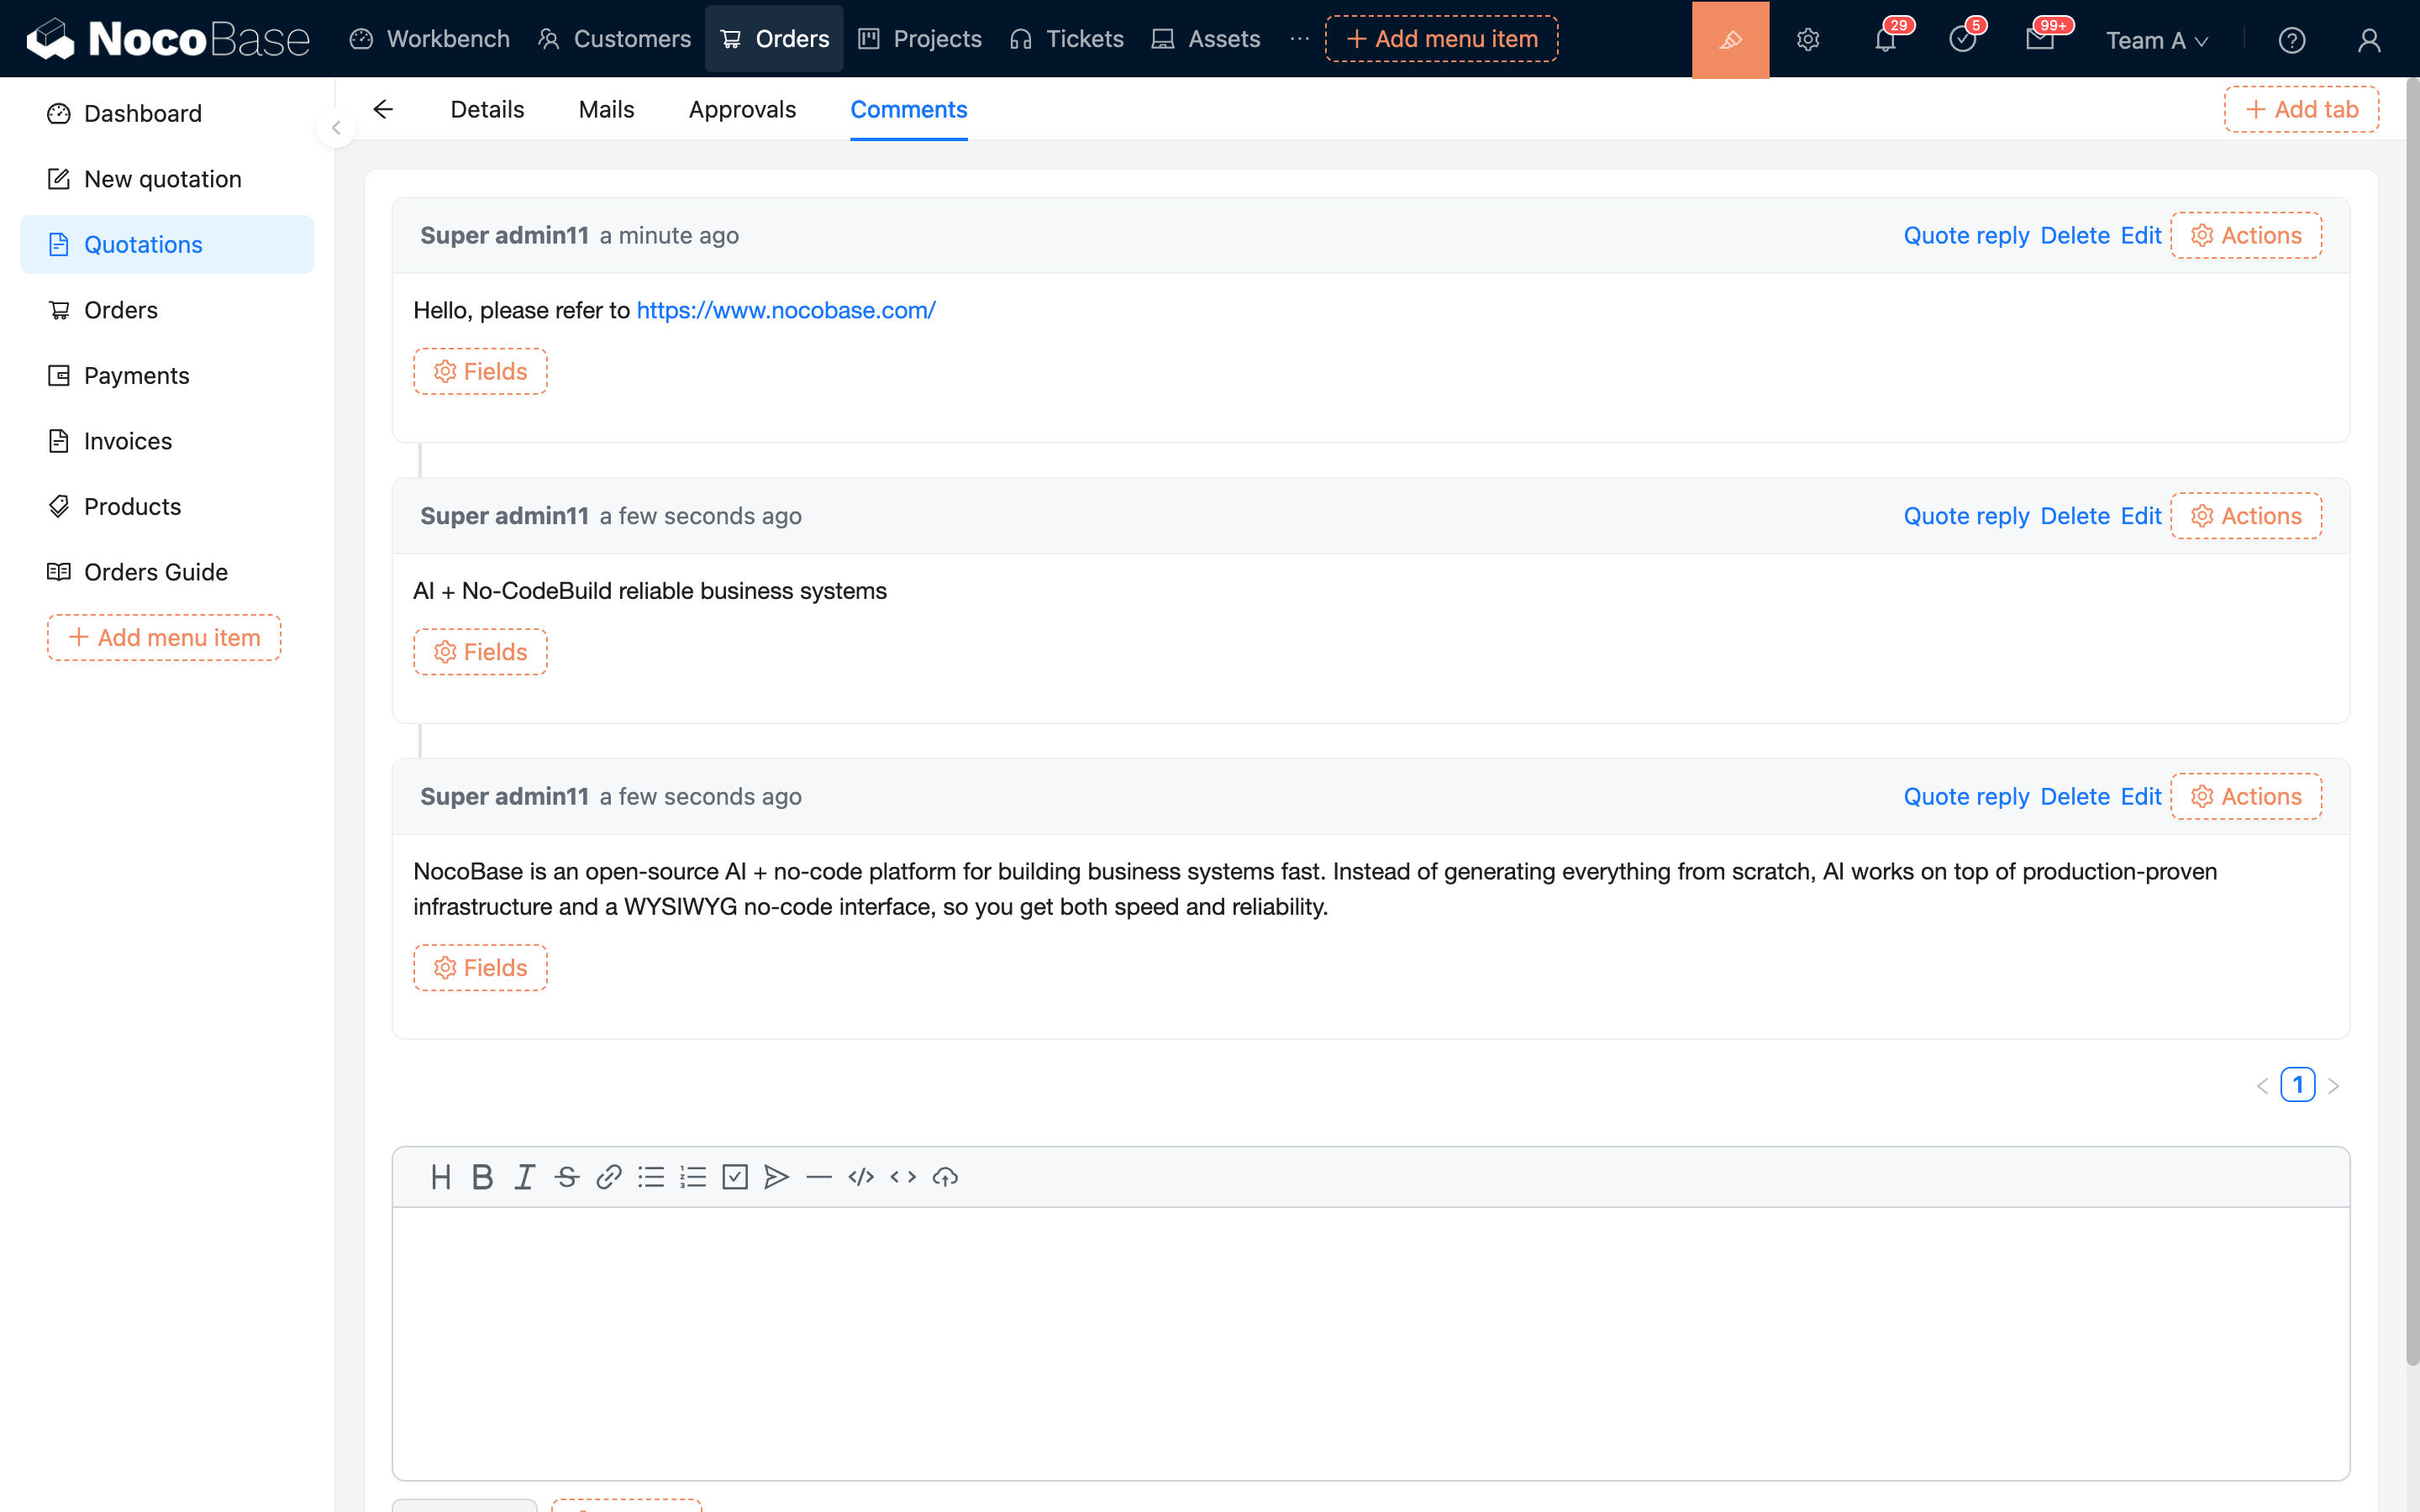2420x1512 pixels.
Task: Select page 1 in comments pagination
Action: click(x=2297, y=1085)
